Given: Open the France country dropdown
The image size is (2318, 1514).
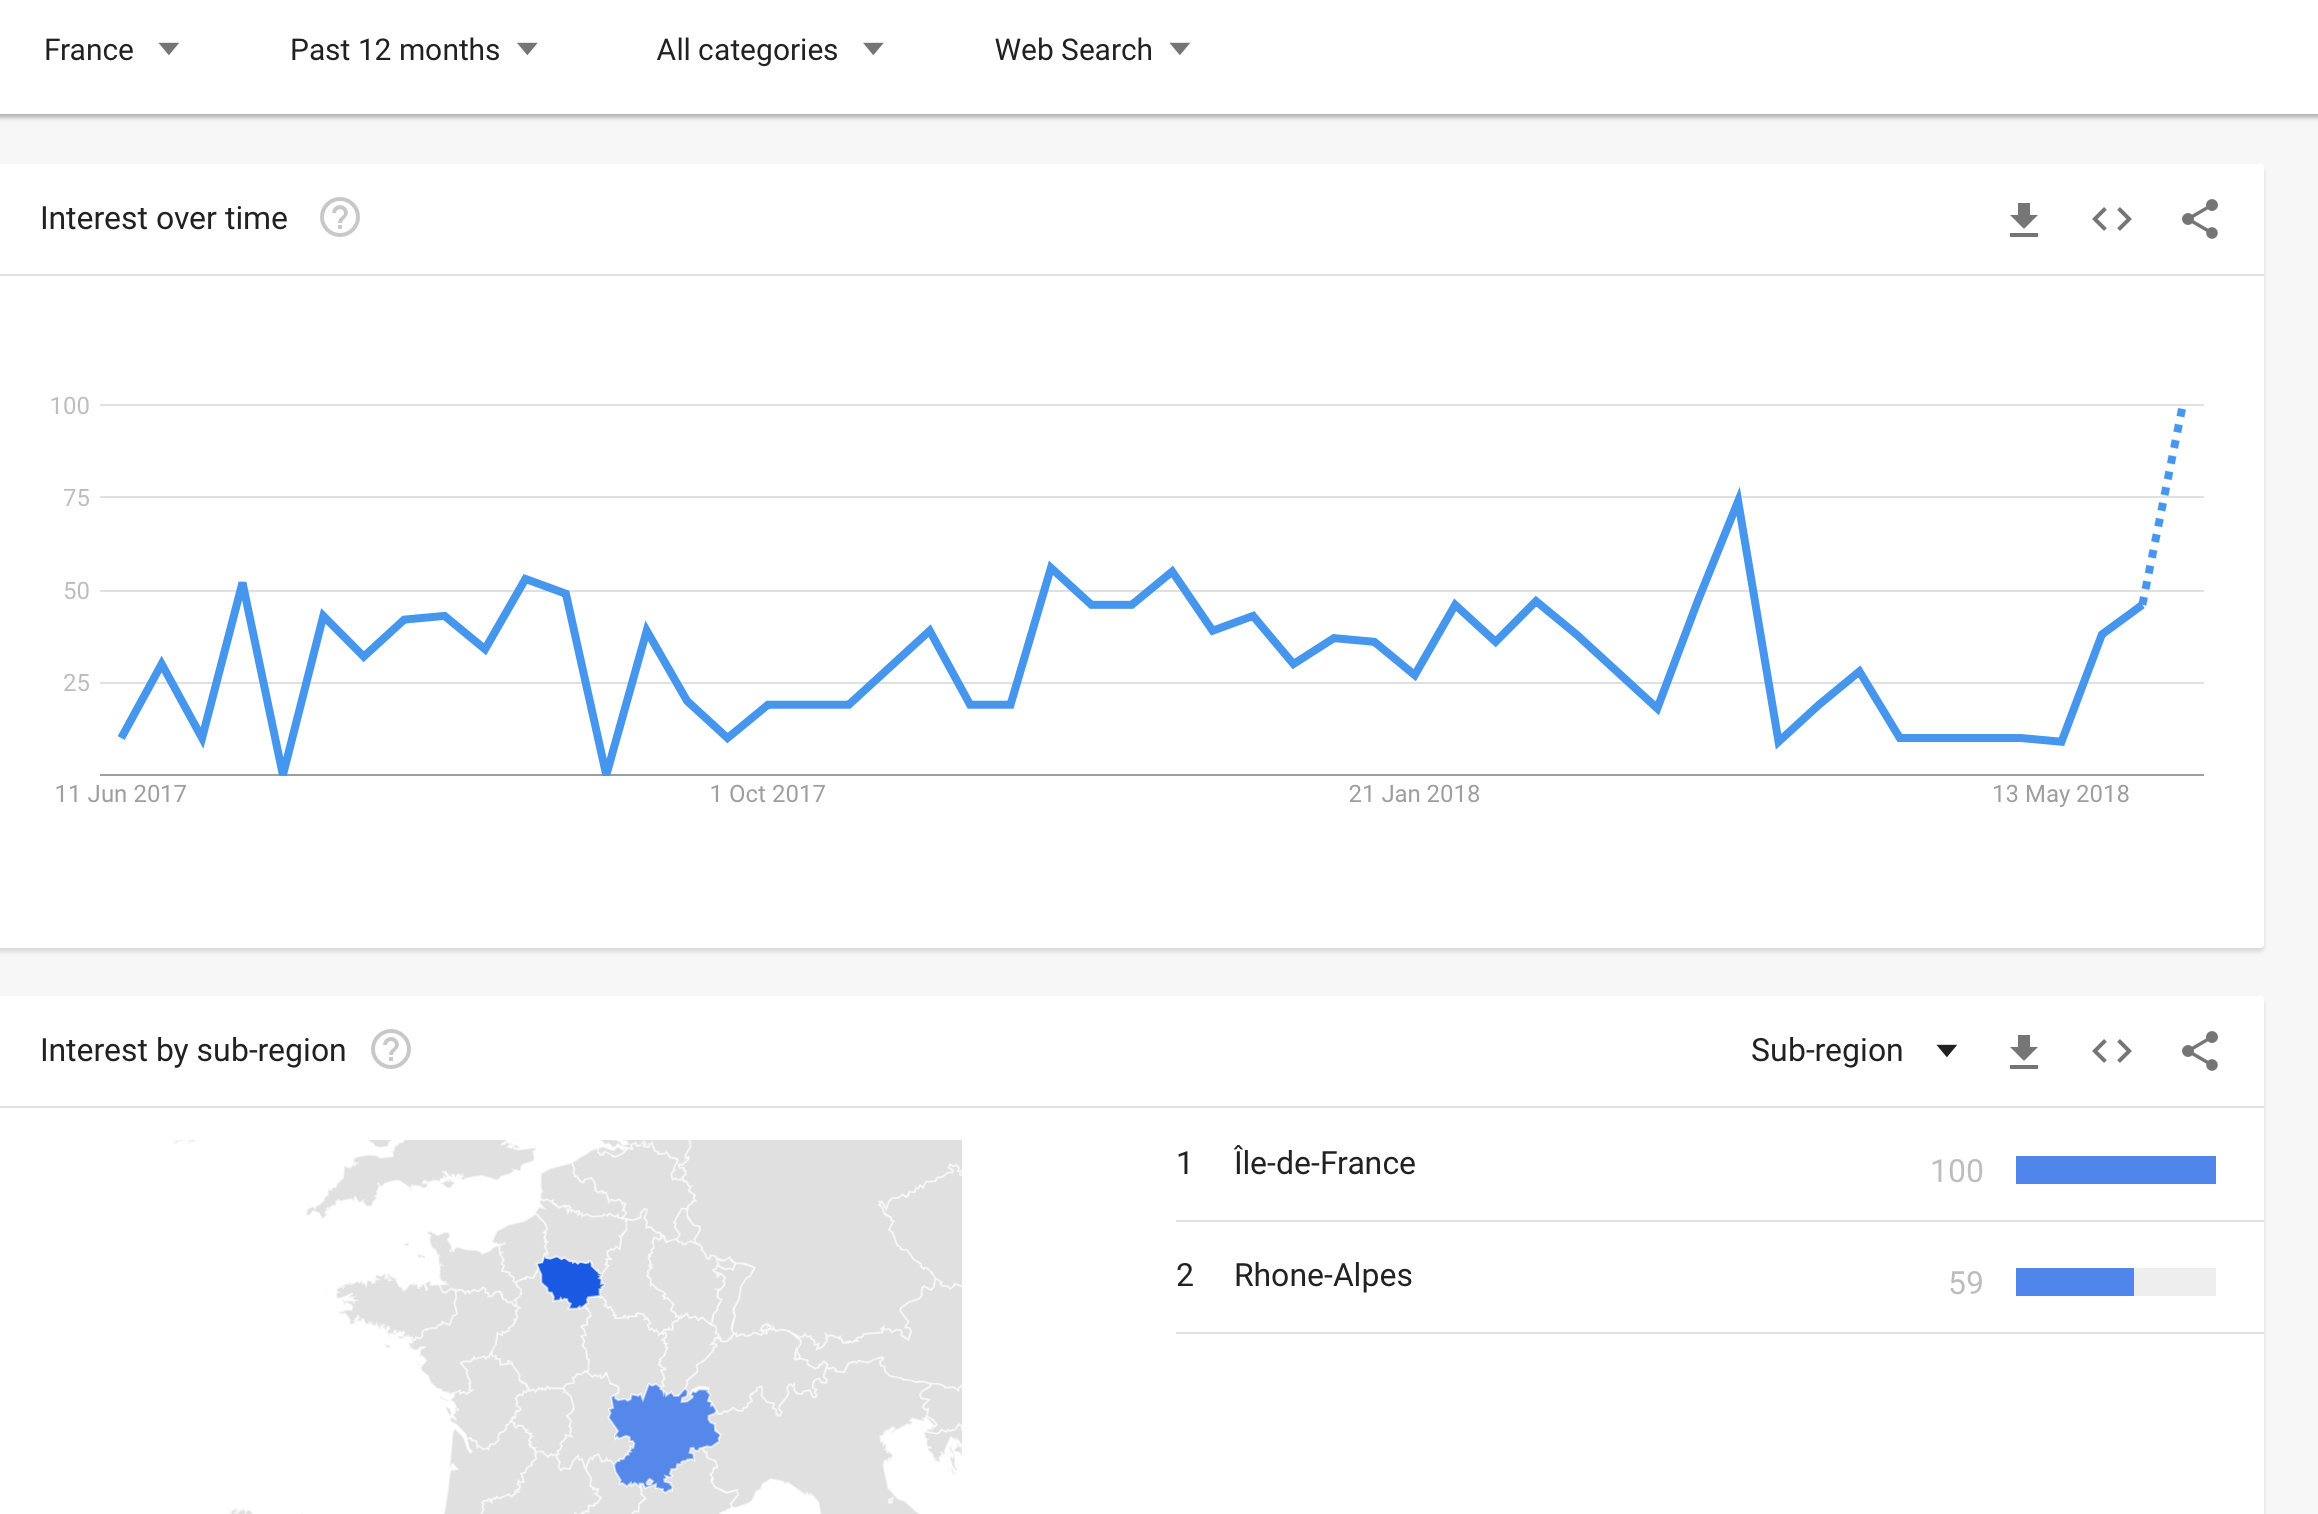Looking at the screenshot, I should point(111,49).
